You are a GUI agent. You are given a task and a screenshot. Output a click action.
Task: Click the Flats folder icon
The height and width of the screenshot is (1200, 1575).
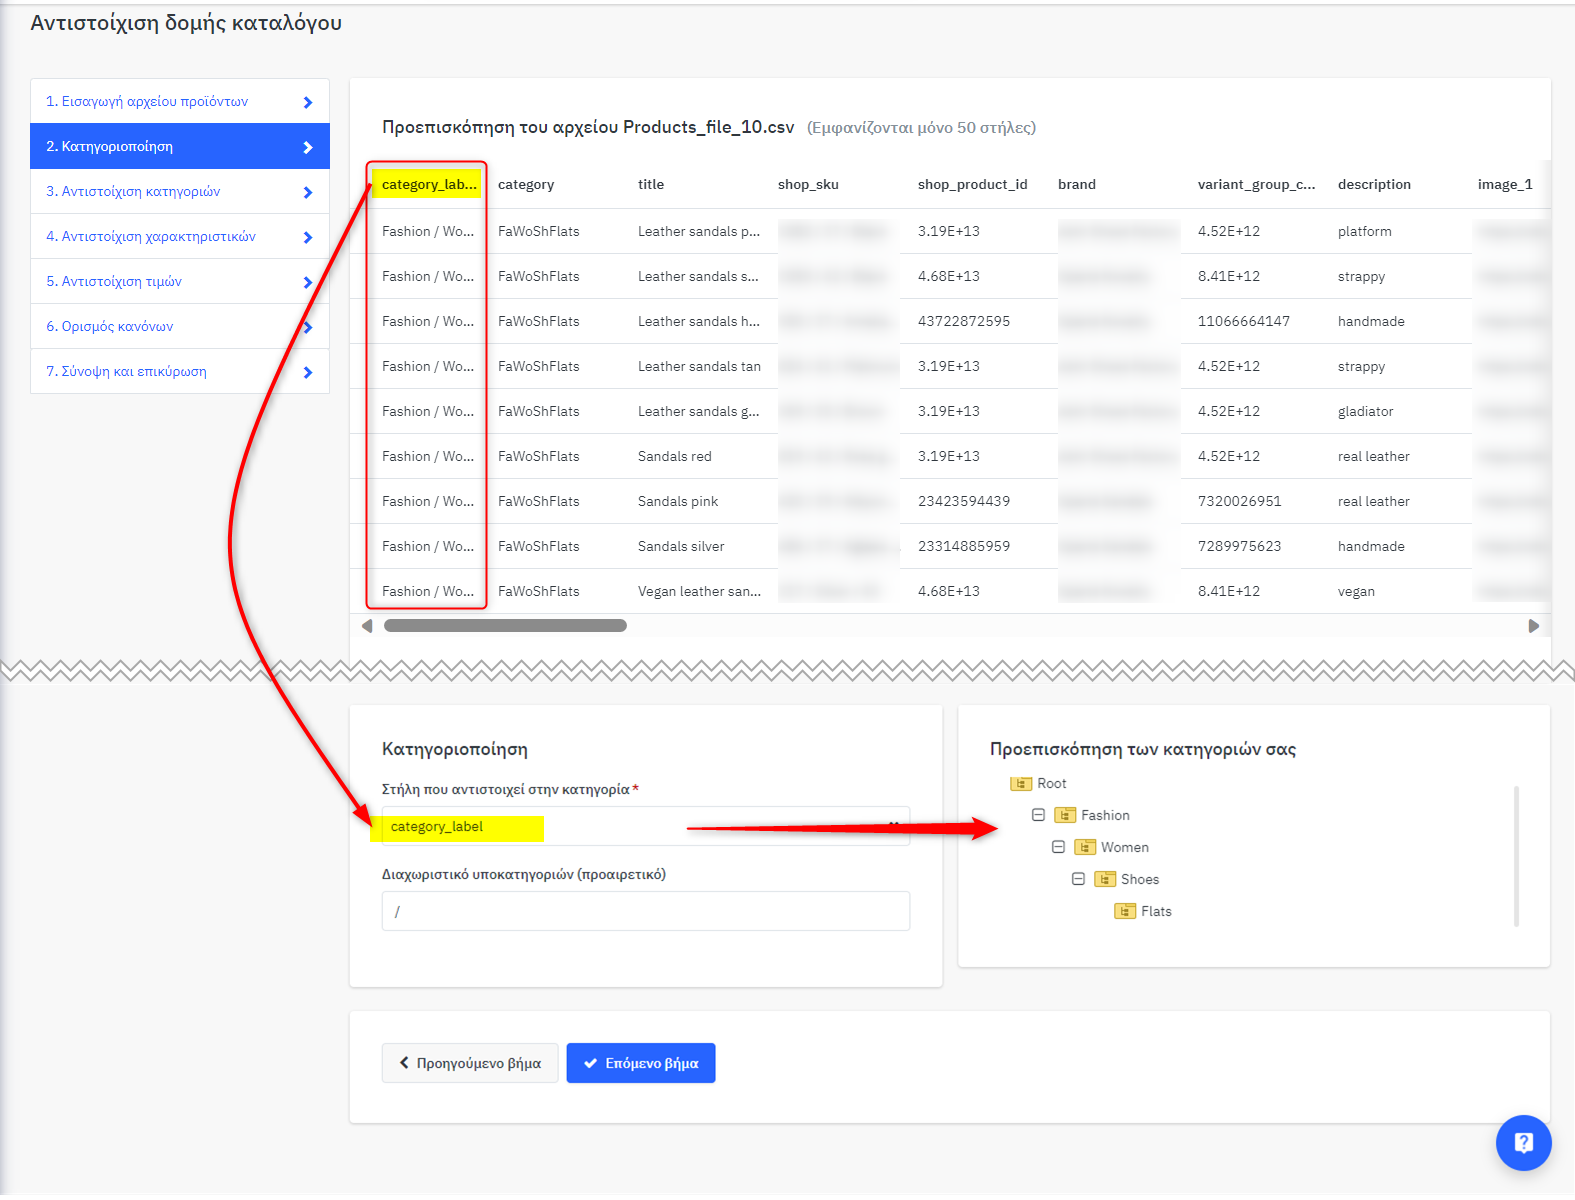coord(1124,912)
